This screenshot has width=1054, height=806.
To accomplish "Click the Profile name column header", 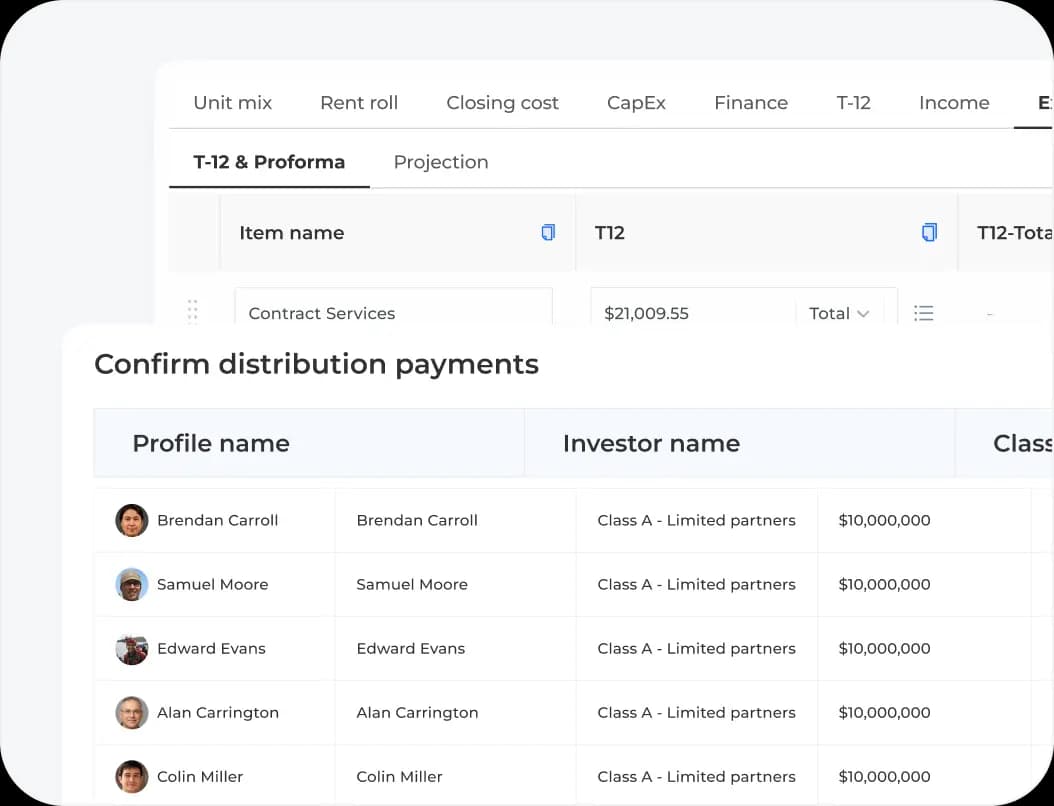I will pyautogui.click(x=211, y=443).
